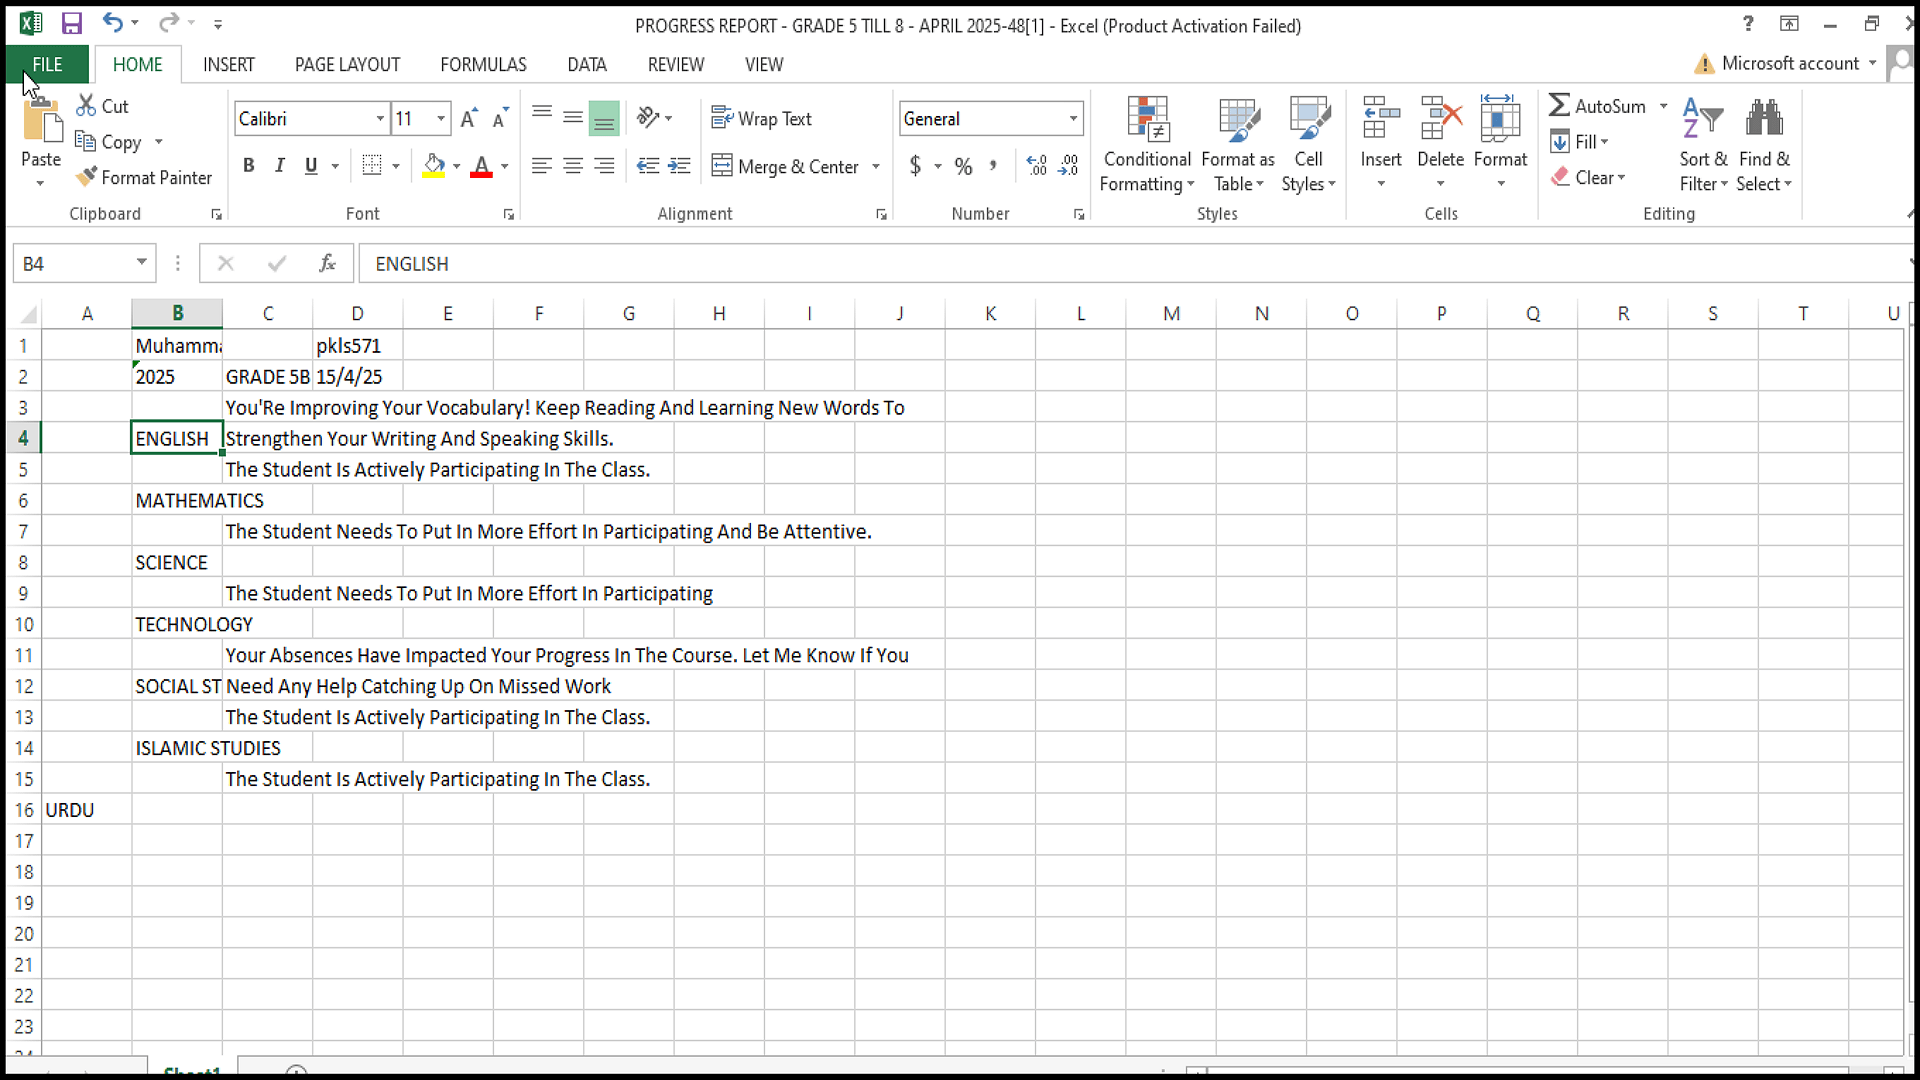The height and width of the screenshot is (1080, 1920).
Task: Click the Merge & Center button
Action: pos(785,166)
